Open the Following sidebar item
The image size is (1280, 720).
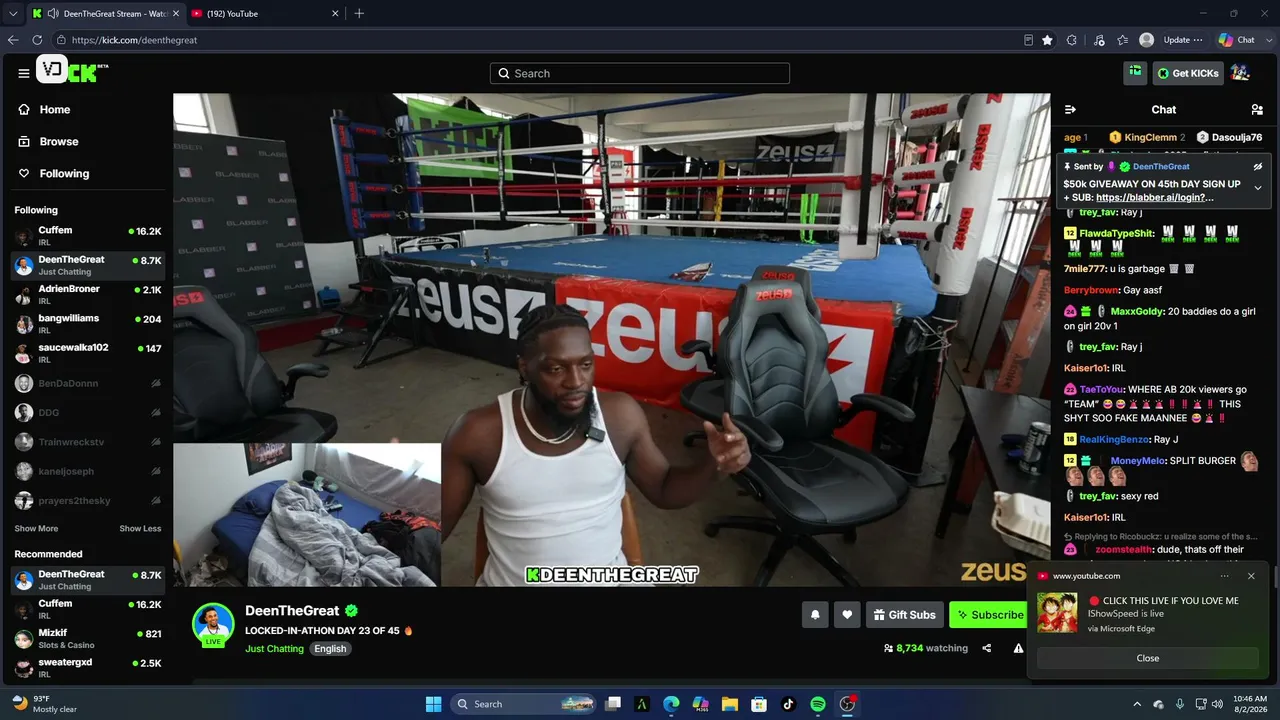[x=54, y=174]
